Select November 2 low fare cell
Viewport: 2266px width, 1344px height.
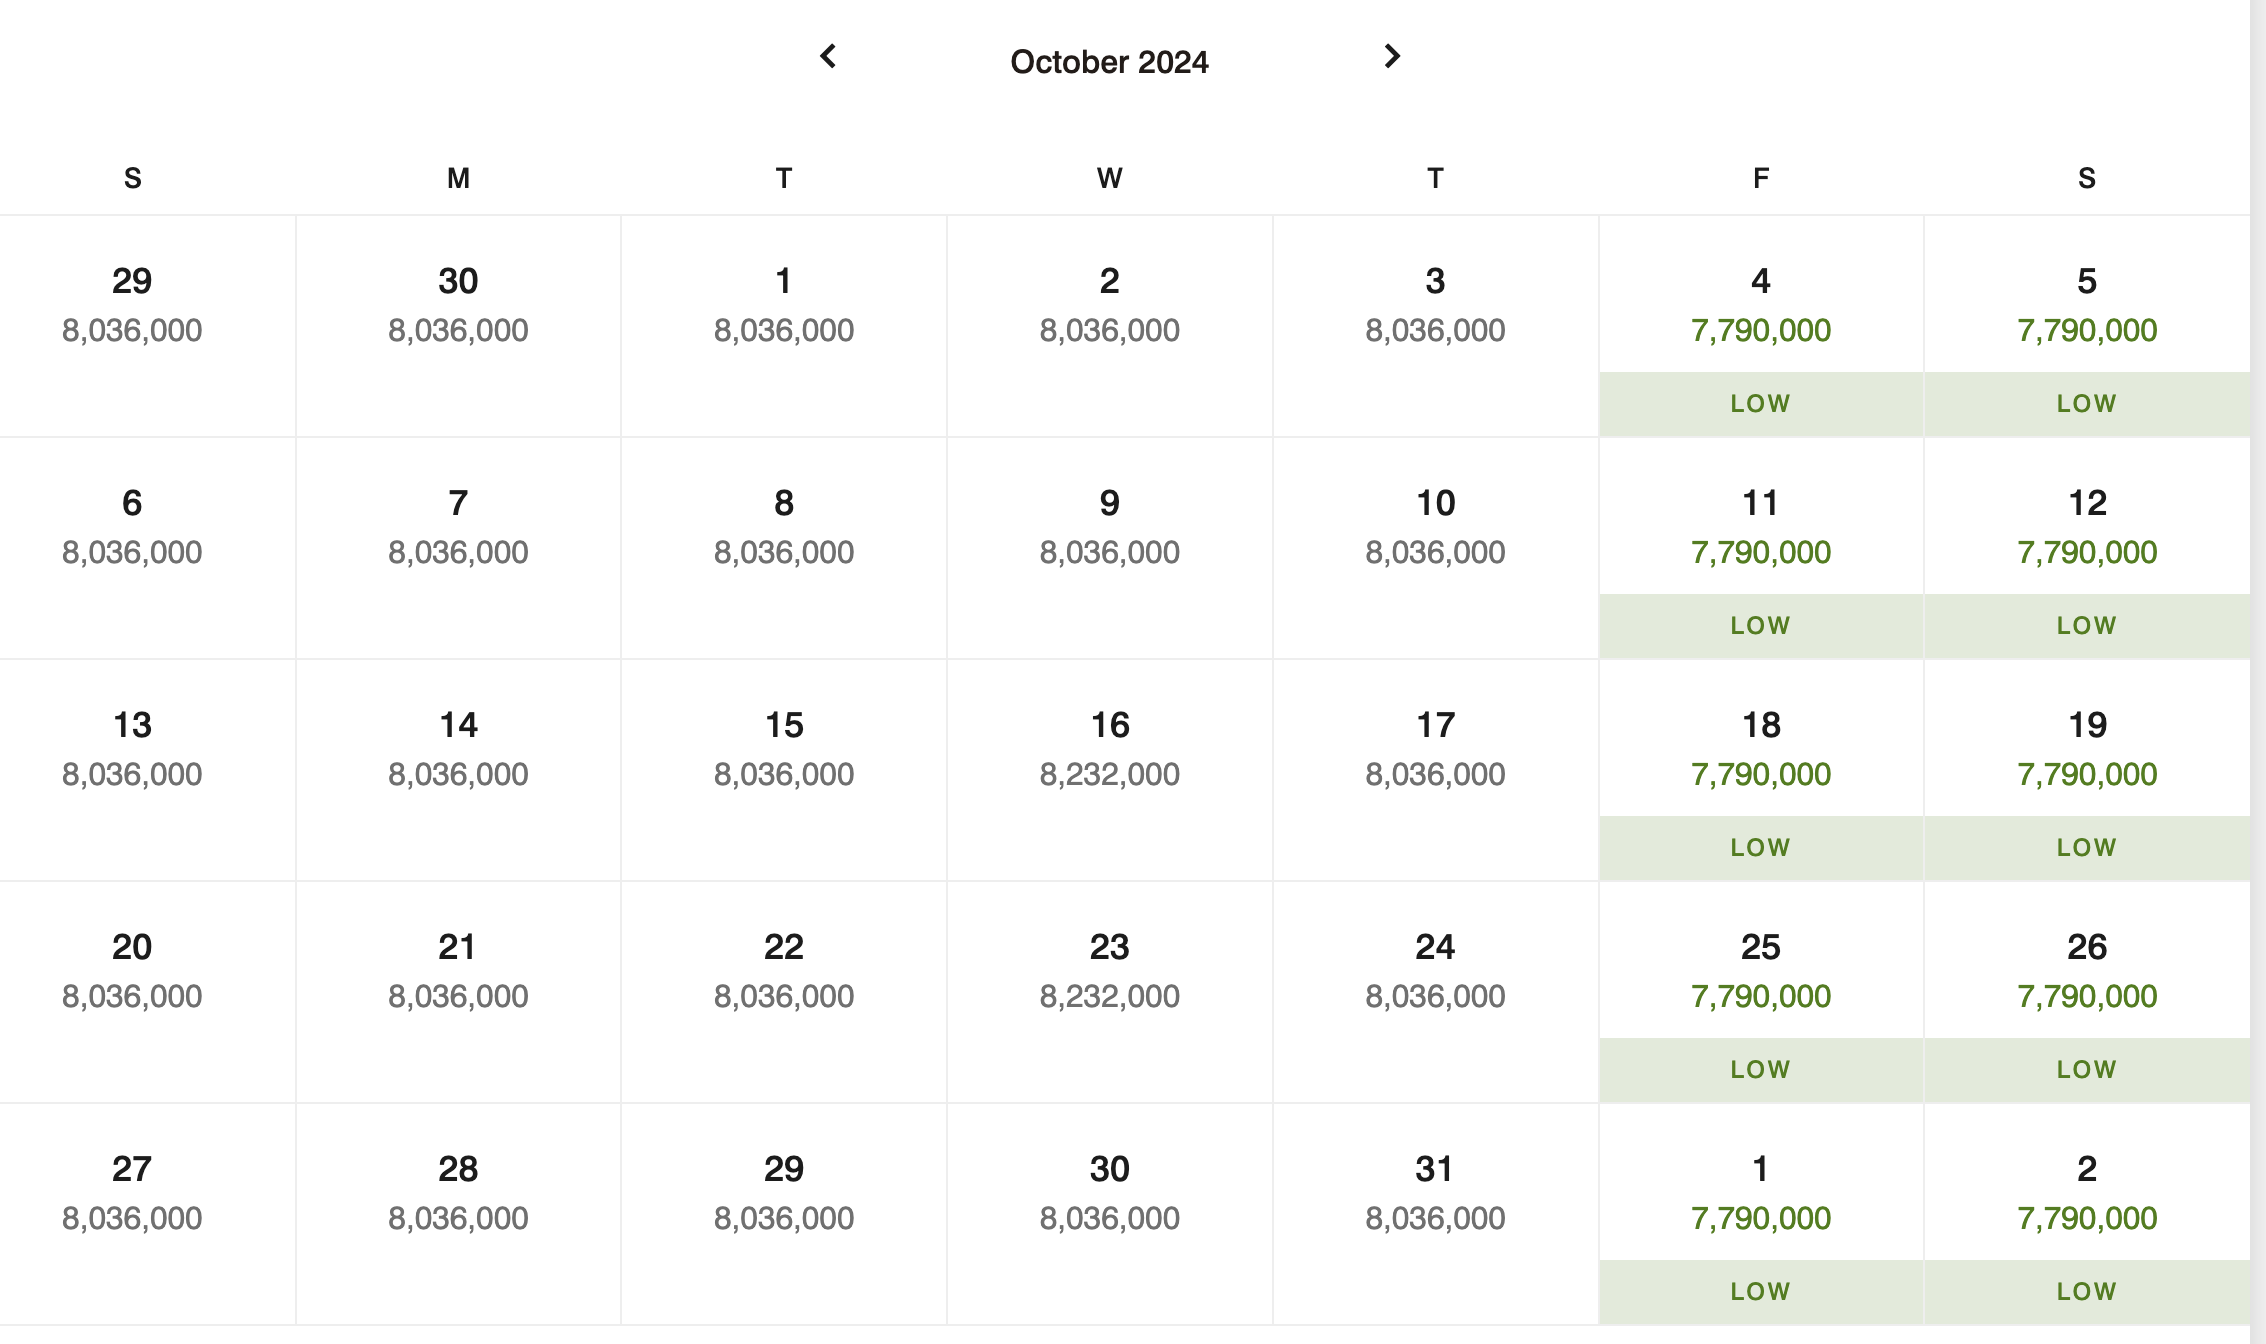coord(2087,1214)
